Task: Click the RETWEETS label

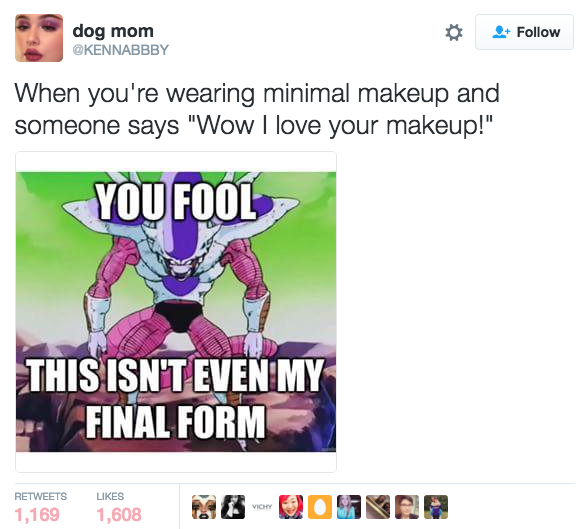Action: point(40,496)
